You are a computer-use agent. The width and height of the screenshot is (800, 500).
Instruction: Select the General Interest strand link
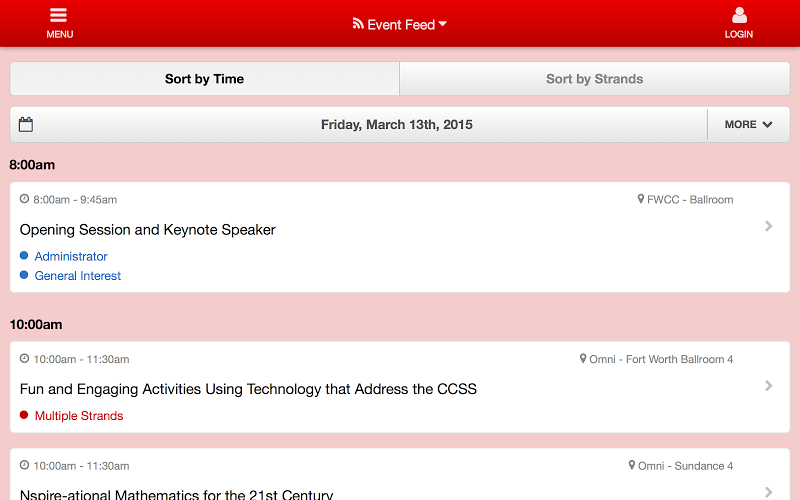(78, 276)
